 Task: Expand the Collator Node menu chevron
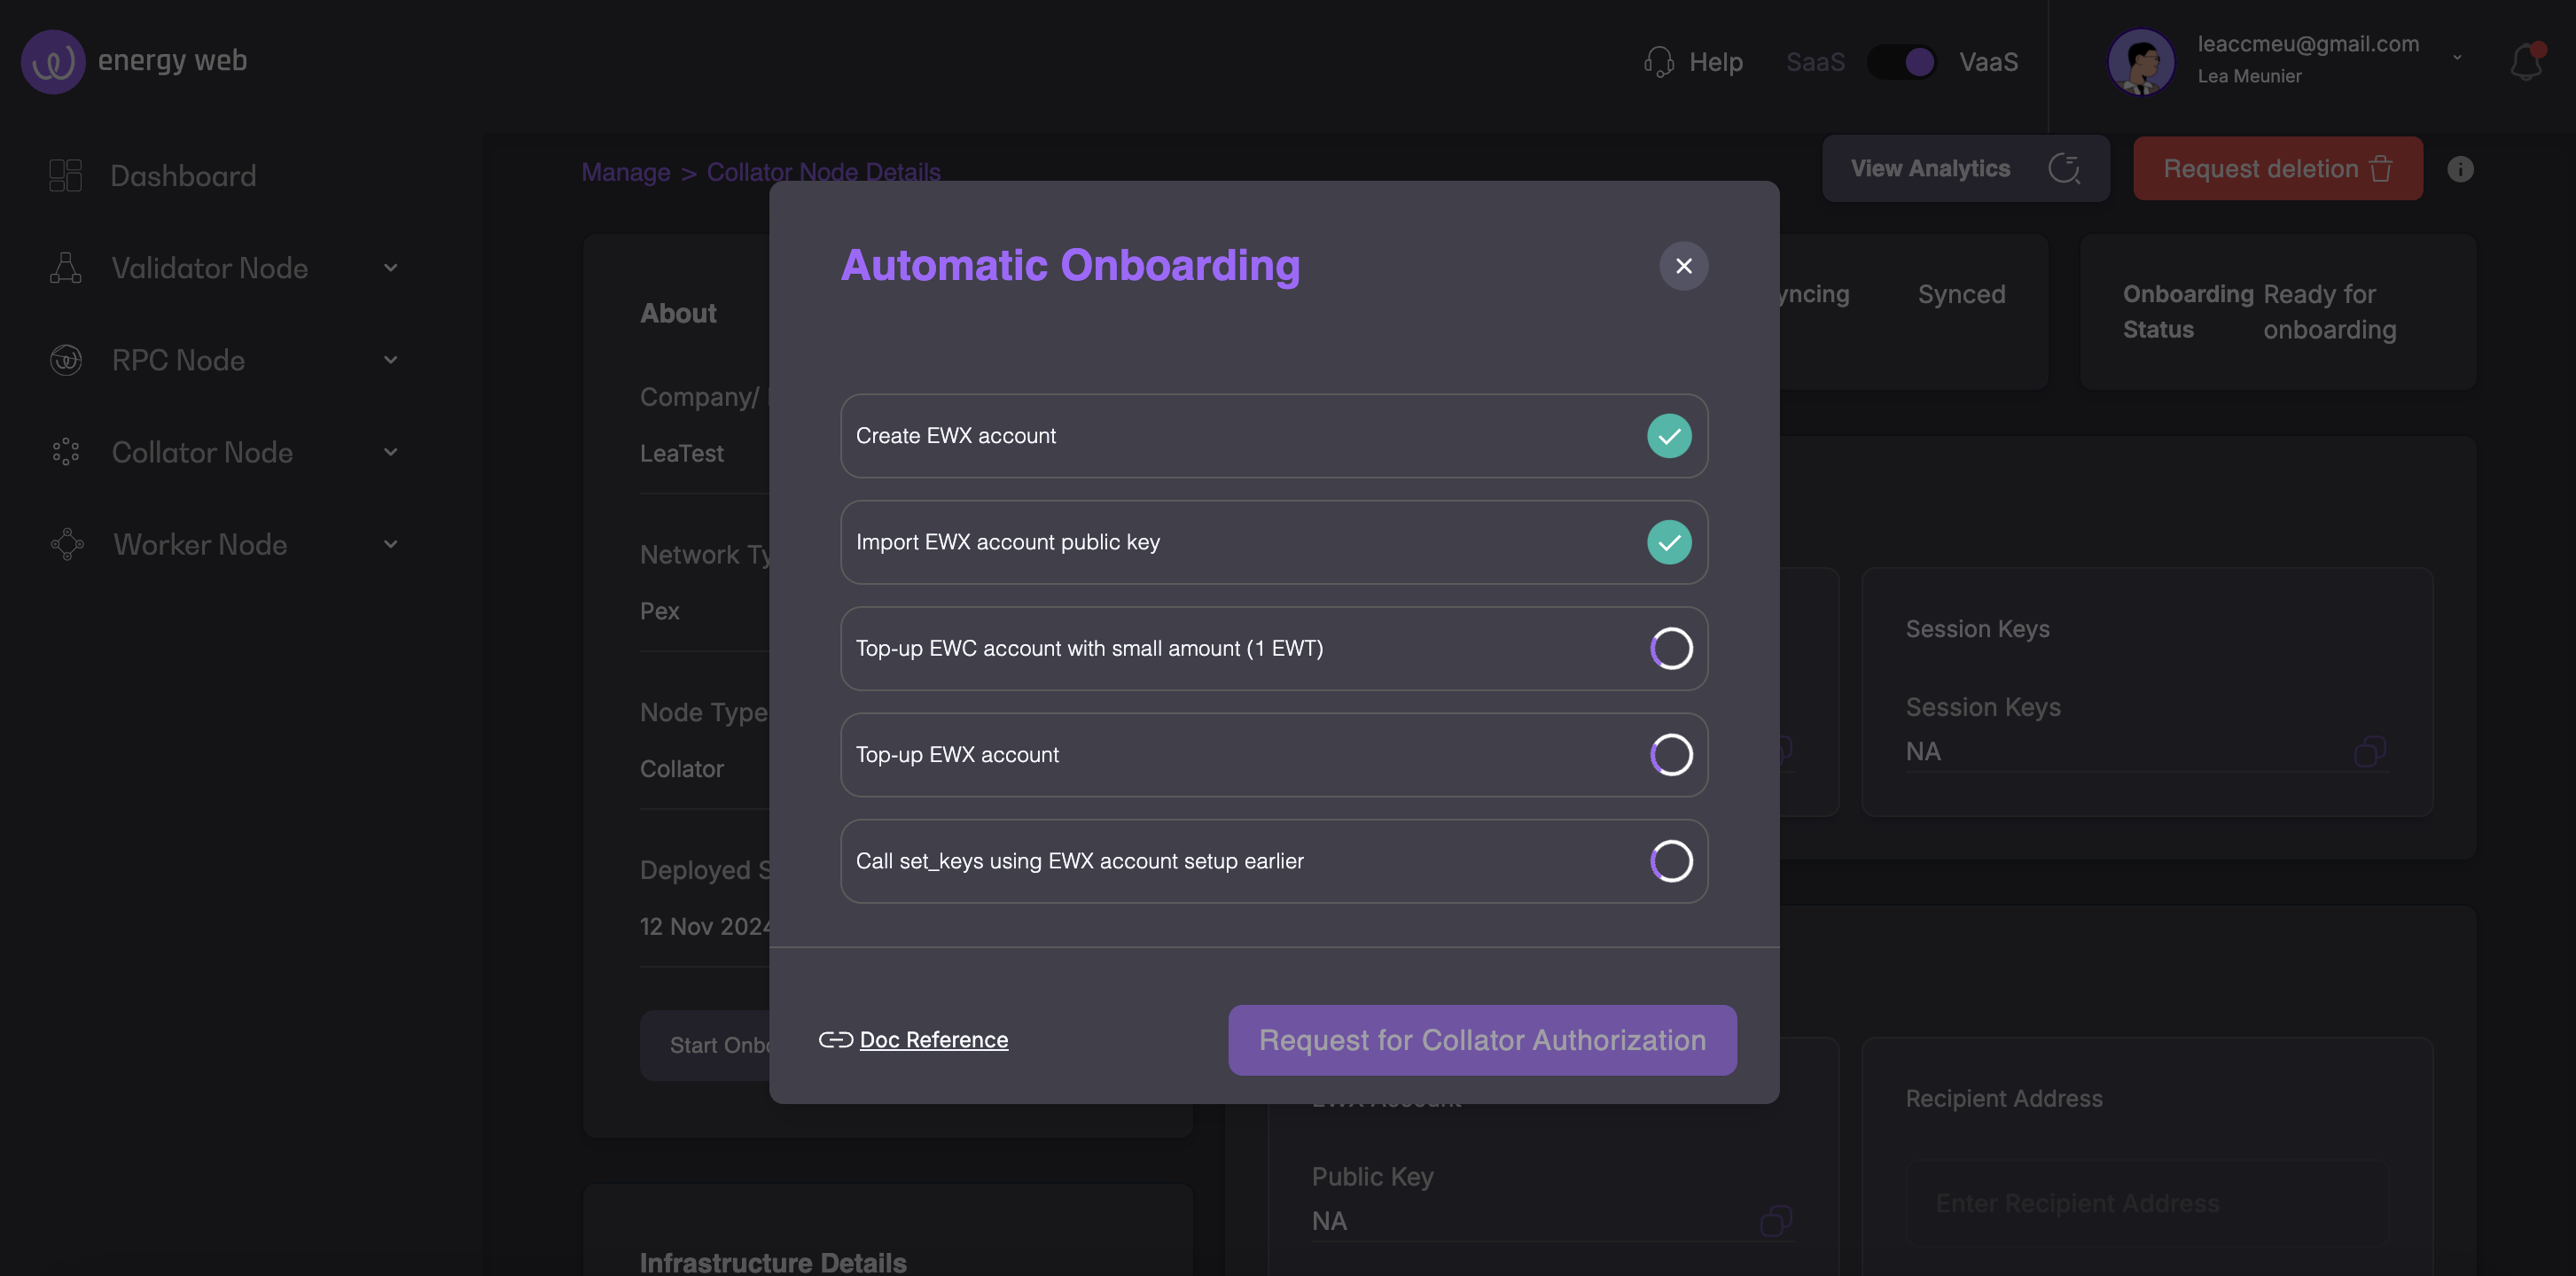(x=390, y=451)
